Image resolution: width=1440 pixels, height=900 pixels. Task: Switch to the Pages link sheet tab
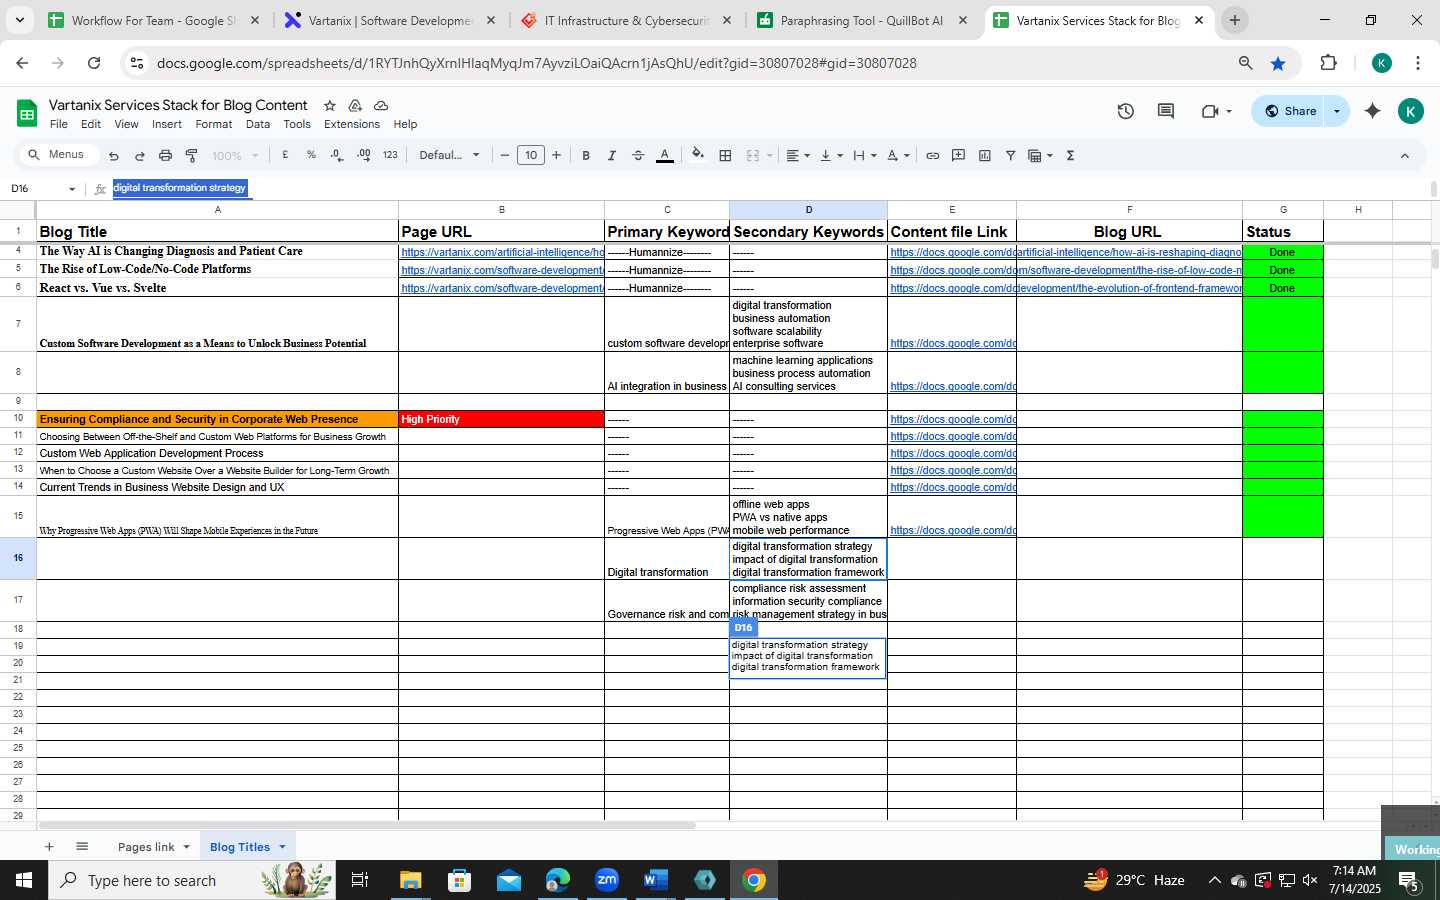[146, 847]
